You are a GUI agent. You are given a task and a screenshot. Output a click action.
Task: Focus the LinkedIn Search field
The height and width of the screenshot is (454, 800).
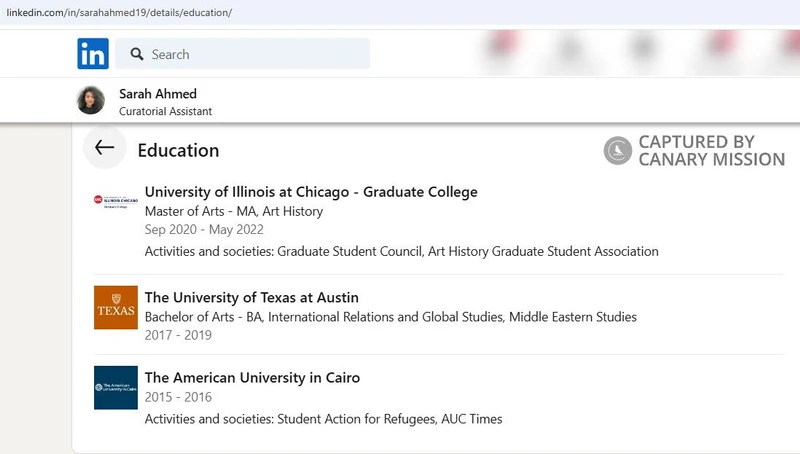tap(242, 54)
